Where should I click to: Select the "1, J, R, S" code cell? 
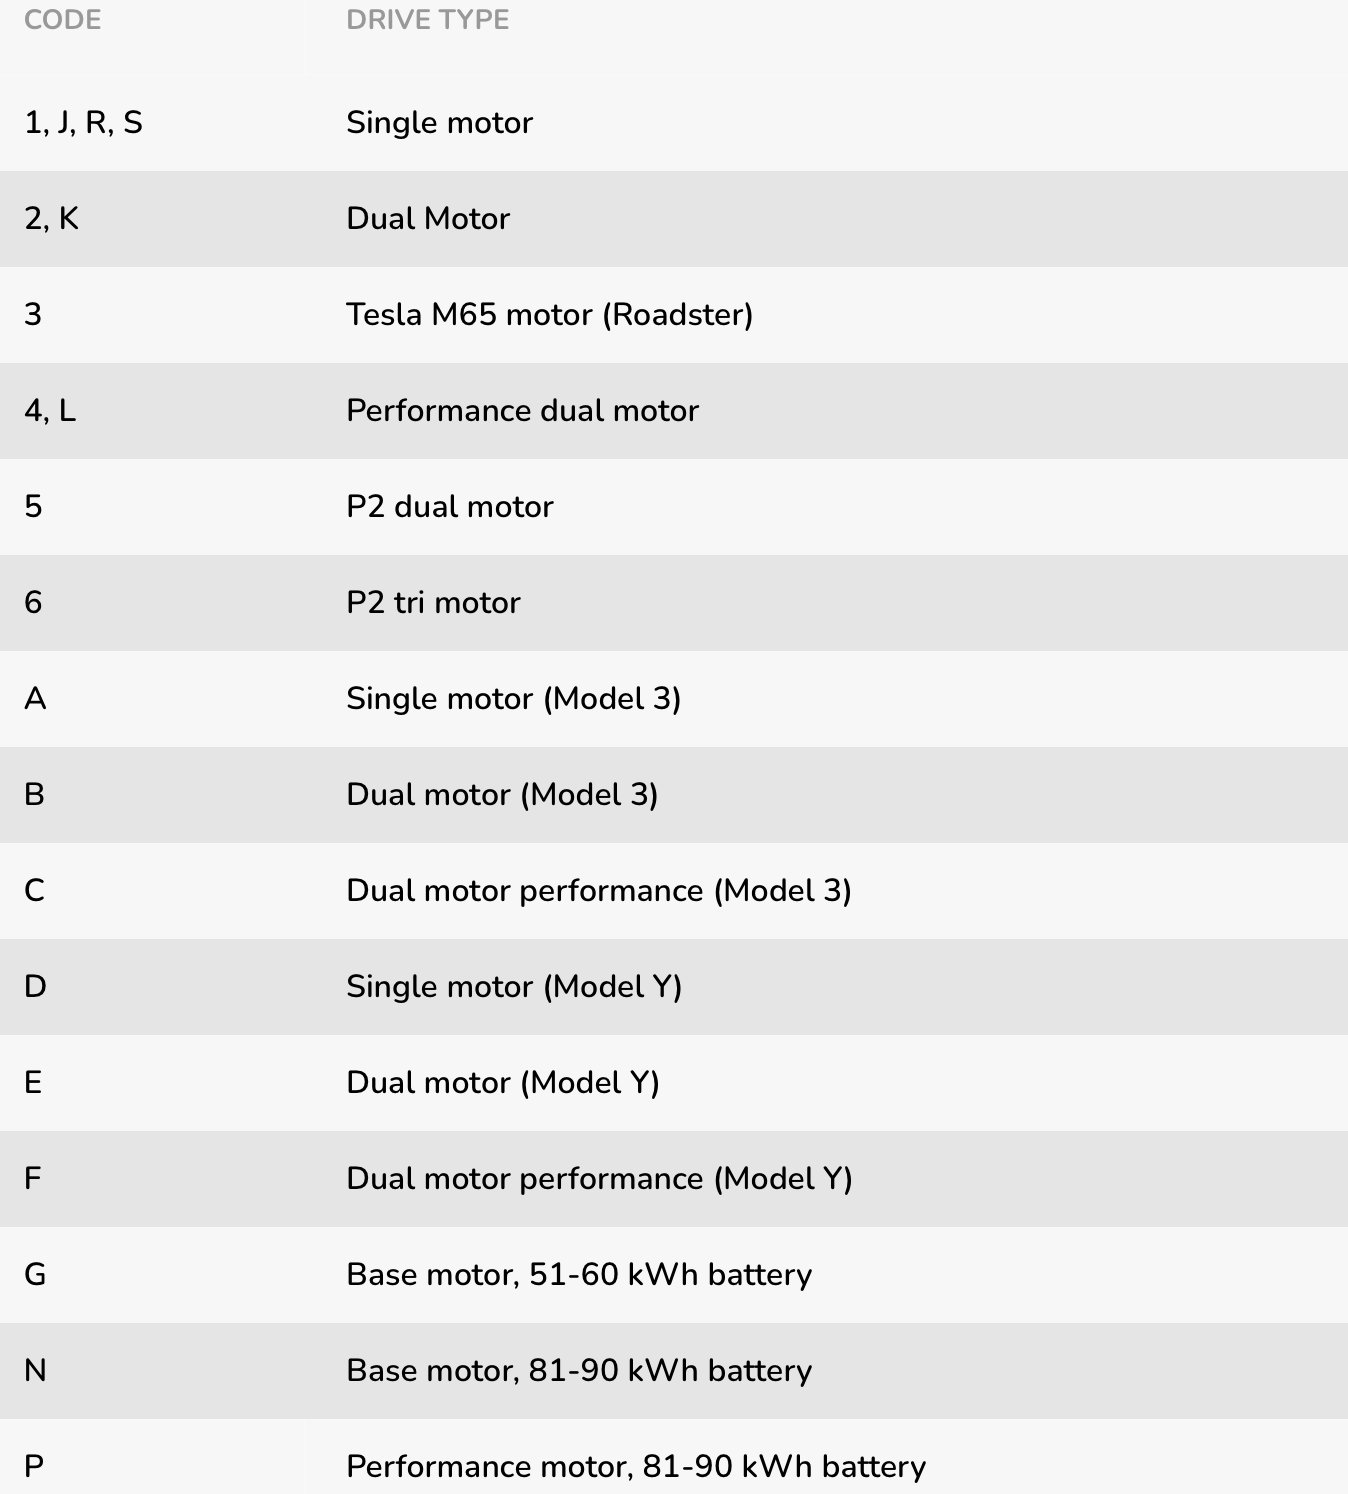83,123
